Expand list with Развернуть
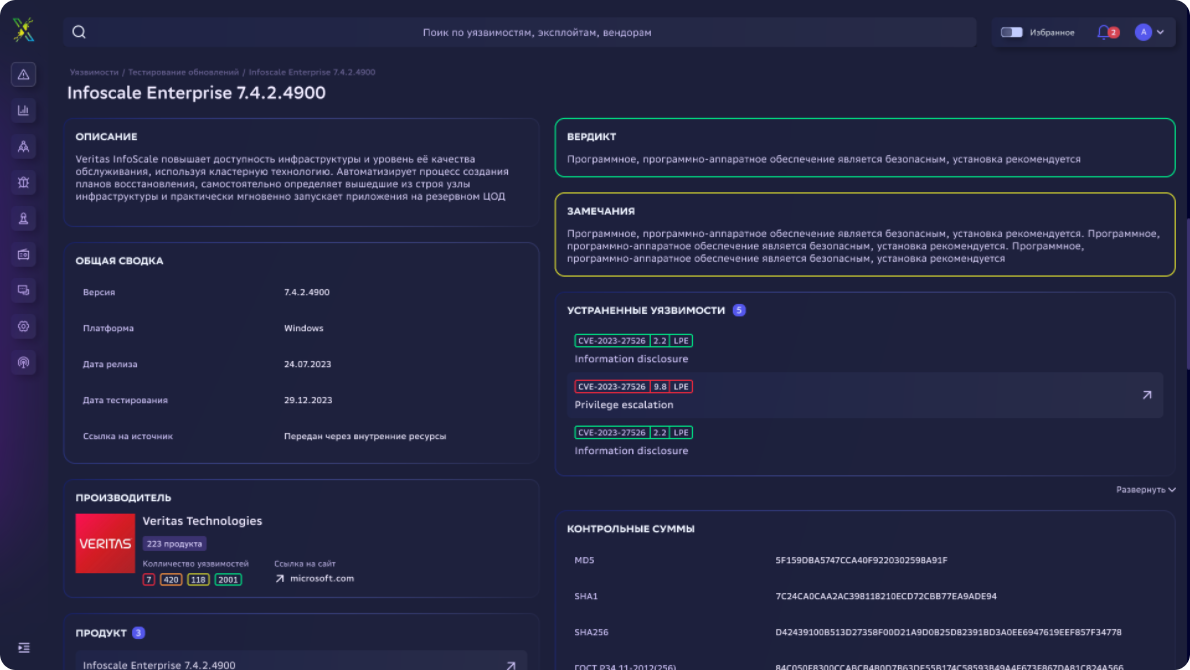 coord(1145,489)
